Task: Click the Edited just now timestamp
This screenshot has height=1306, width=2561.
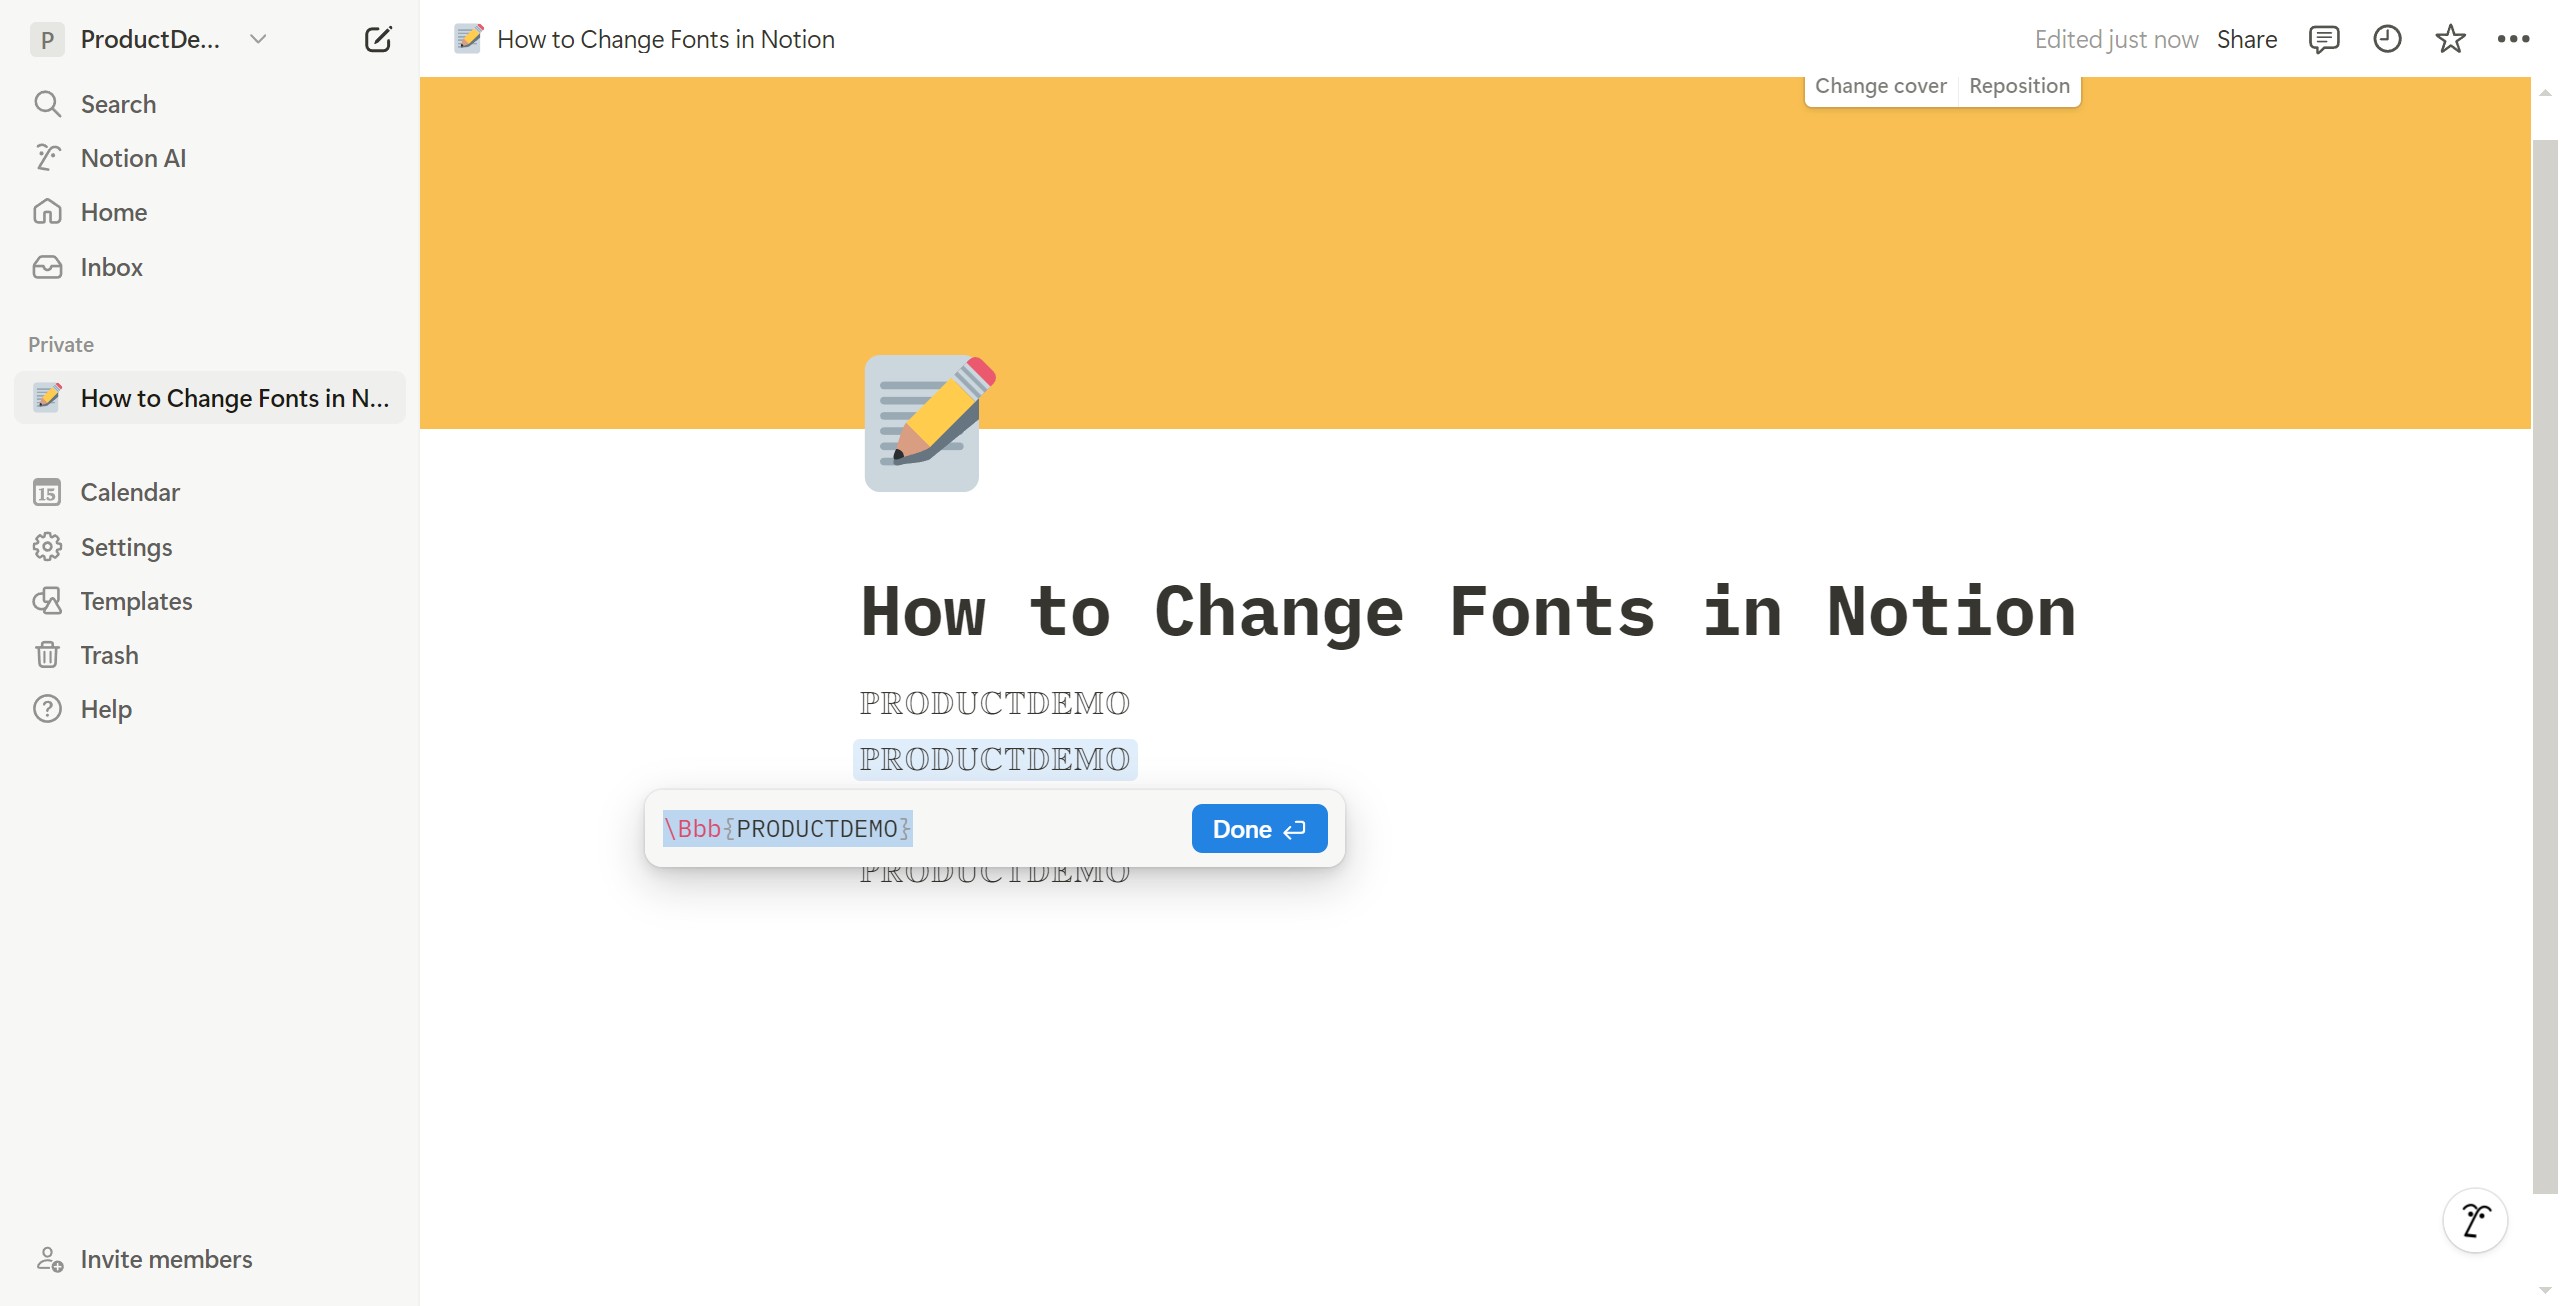Action: 2116,39
